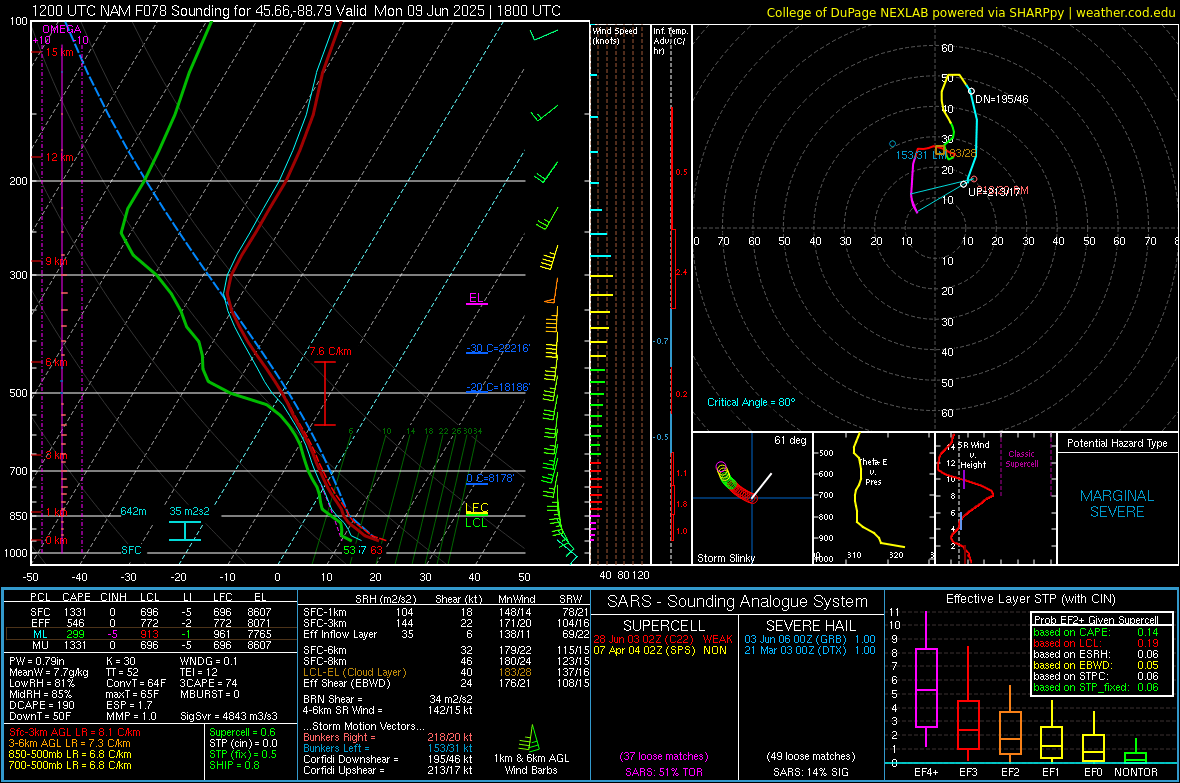Click the SARS: 51% TOR text

[664, 772]
